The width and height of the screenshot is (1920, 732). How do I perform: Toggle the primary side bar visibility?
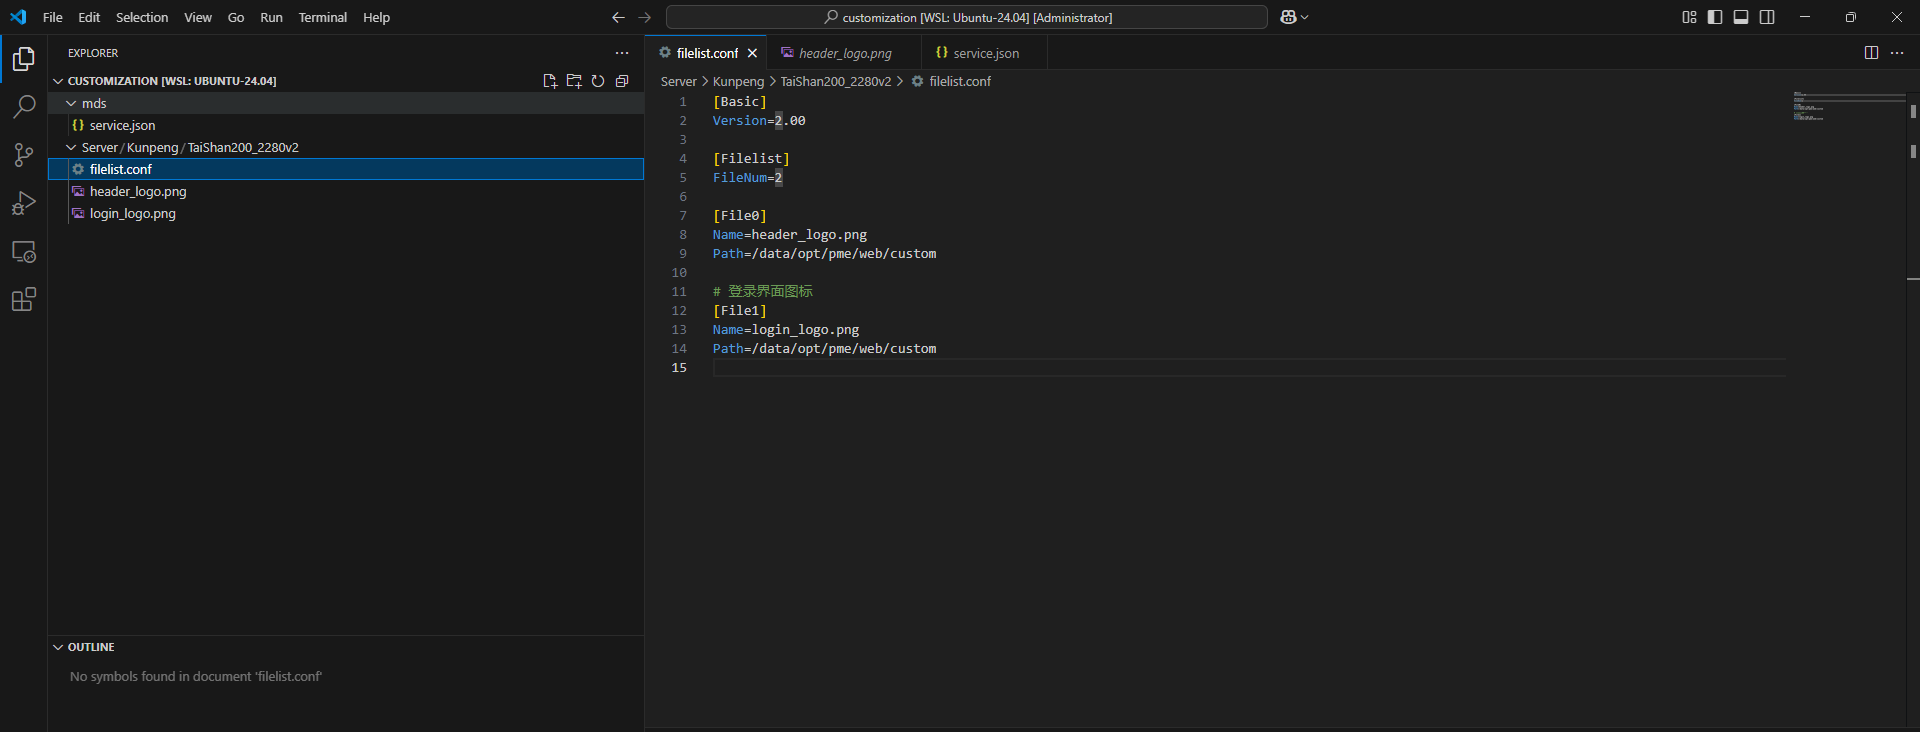(x=1715, y=17)
